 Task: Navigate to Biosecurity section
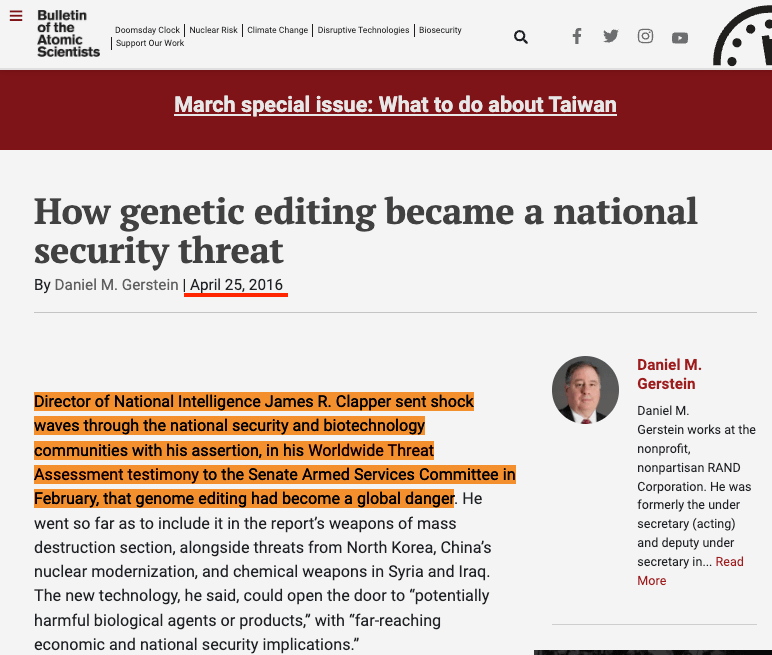pyautogui.click(x=440, y=30)
